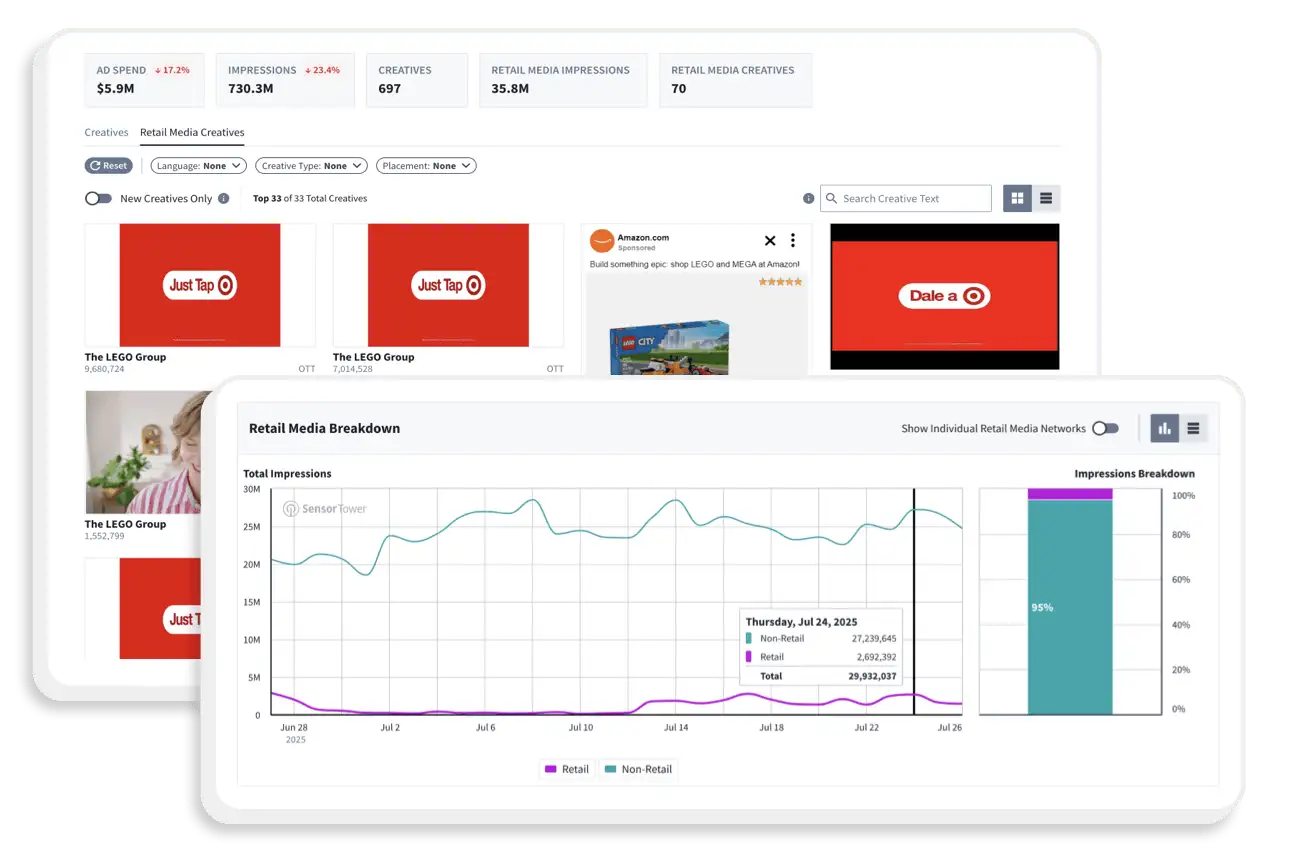Click inside the Search Creative Text field
Viewport: 1289px width, 861px height.
click(906, 198)
